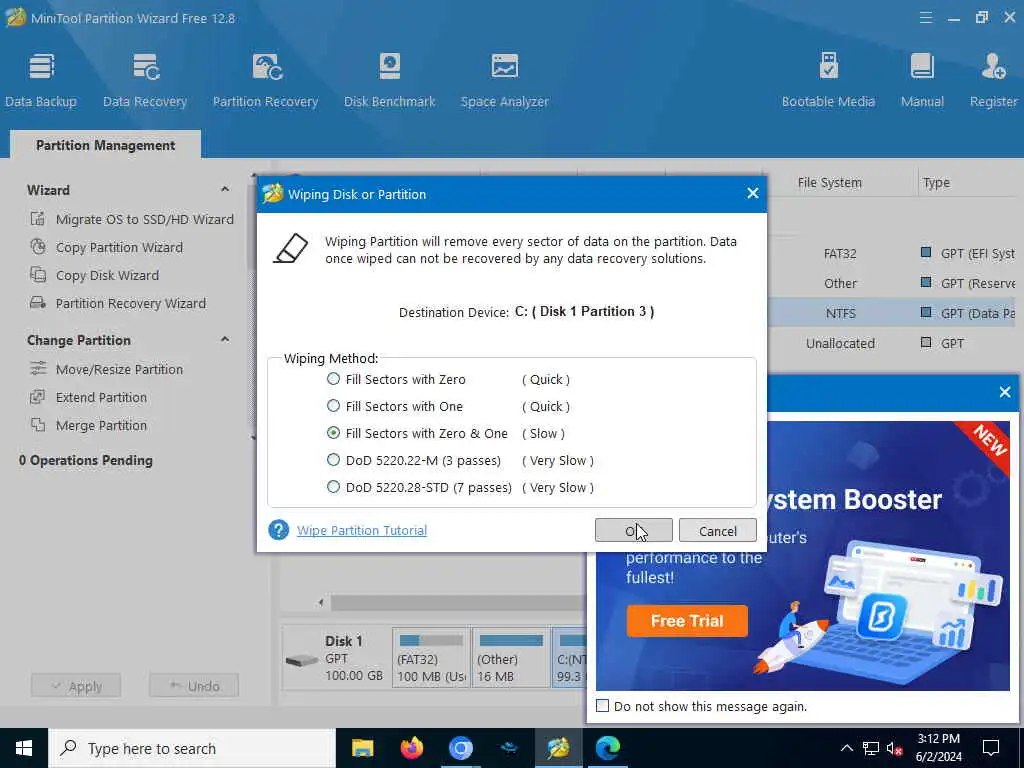Screen dimensions: 1024x768
Task: Open Chrome from taskbar
Action: pos(460,748)
